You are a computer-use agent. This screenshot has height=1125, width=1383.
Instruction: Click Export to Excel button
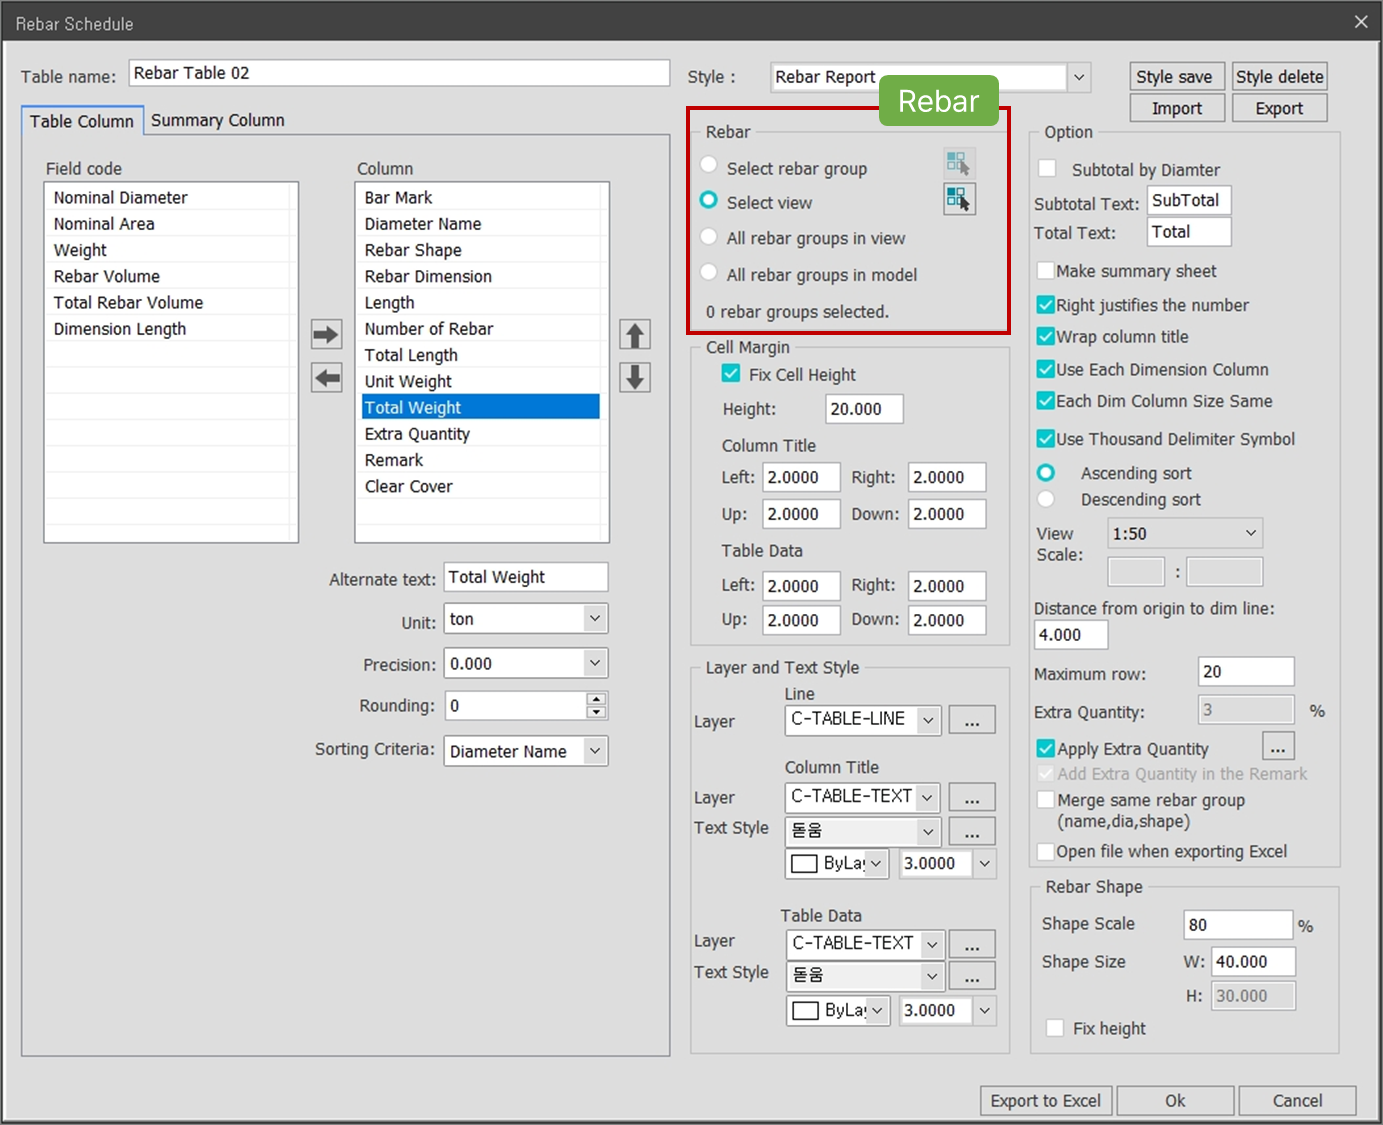pos(1046,1100)
